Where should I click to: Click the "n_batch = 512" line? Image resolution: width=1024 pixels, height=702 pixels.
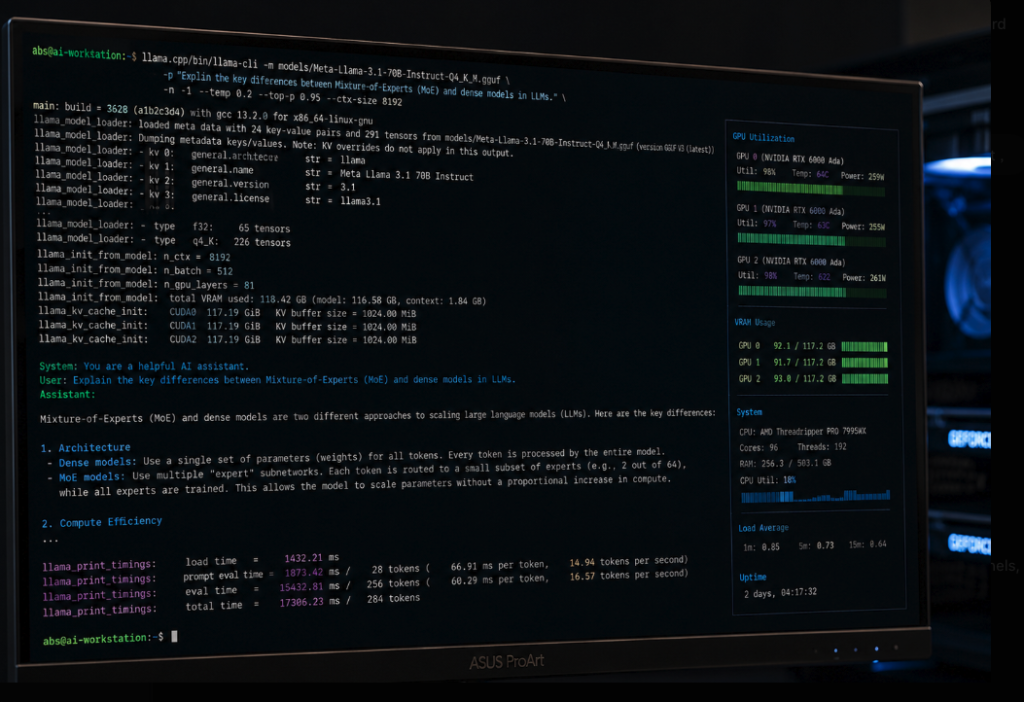[x=135, y=270]
